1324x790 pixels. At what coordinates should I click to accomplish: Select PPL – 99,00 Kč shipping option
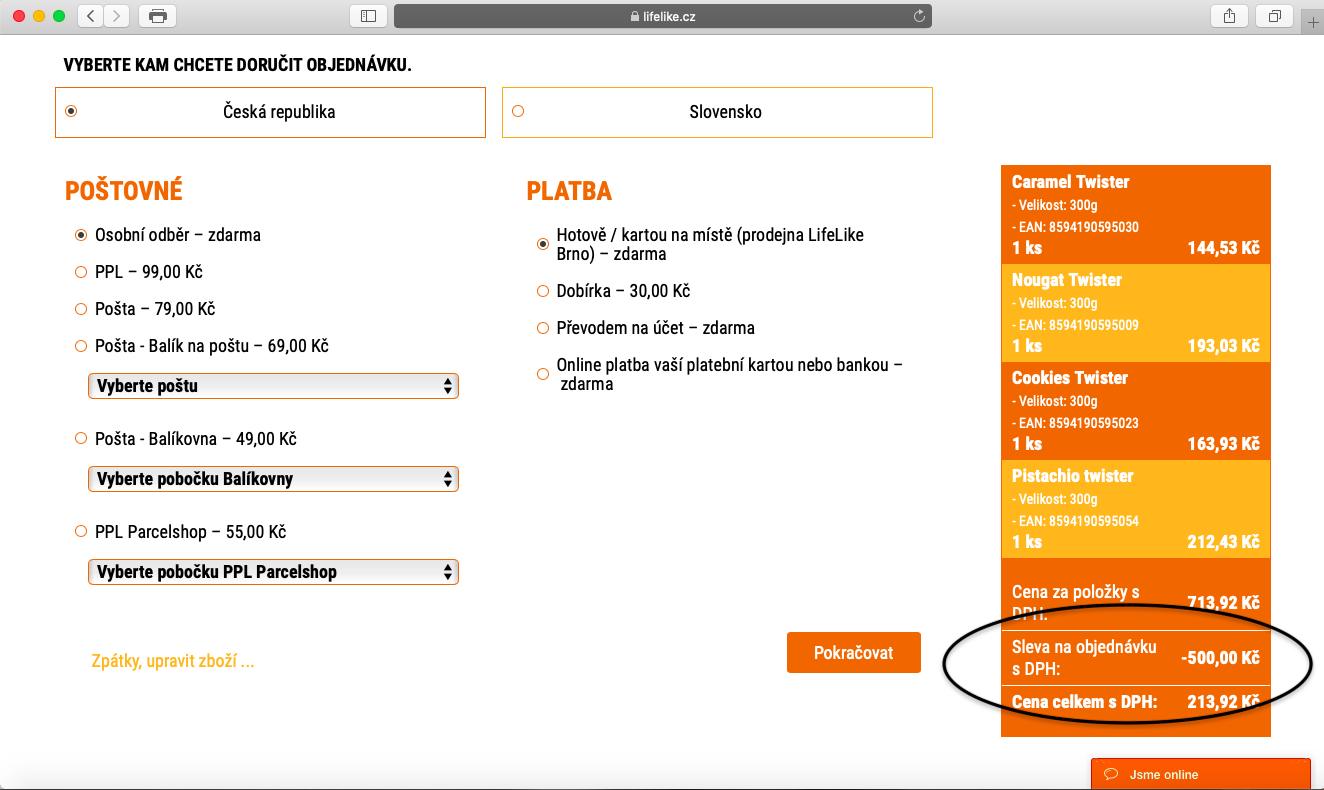coord(81,272)
